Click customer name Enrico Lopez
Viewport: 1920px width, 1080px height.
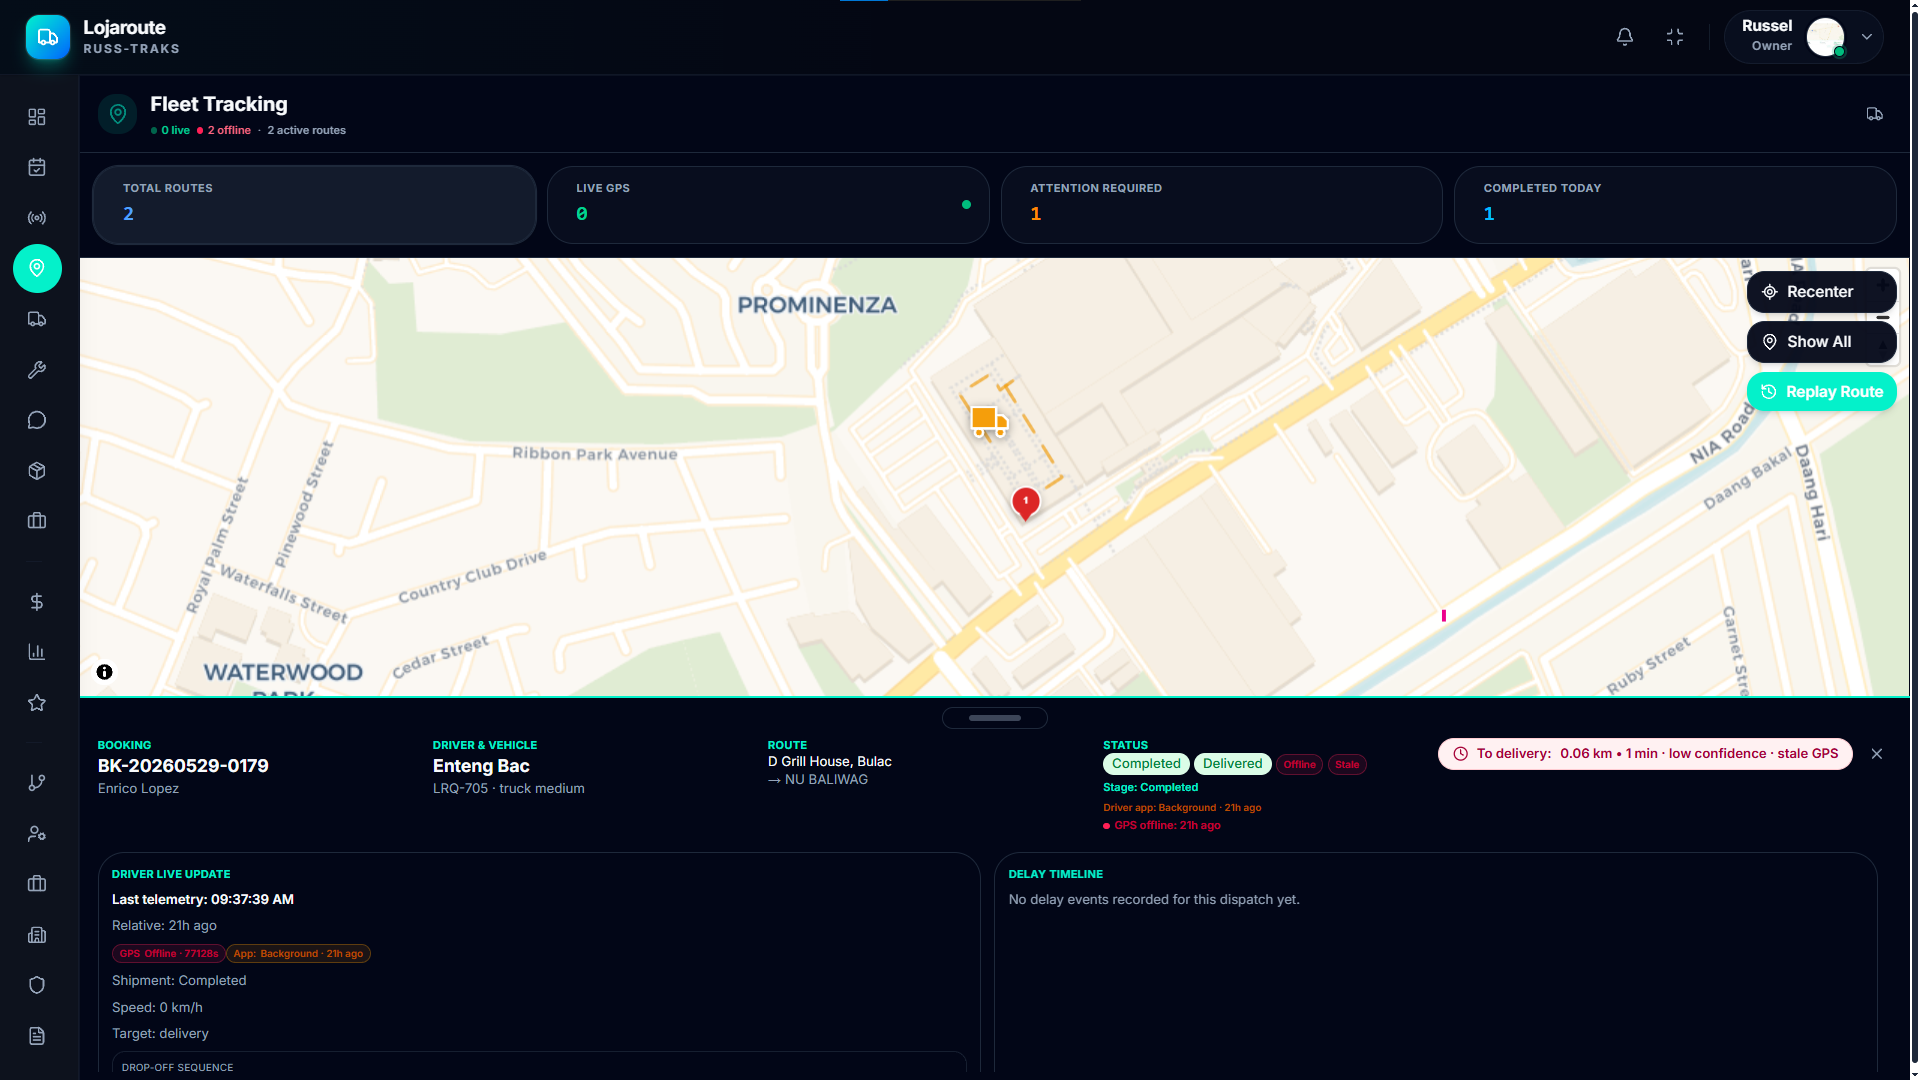point(138,789)
